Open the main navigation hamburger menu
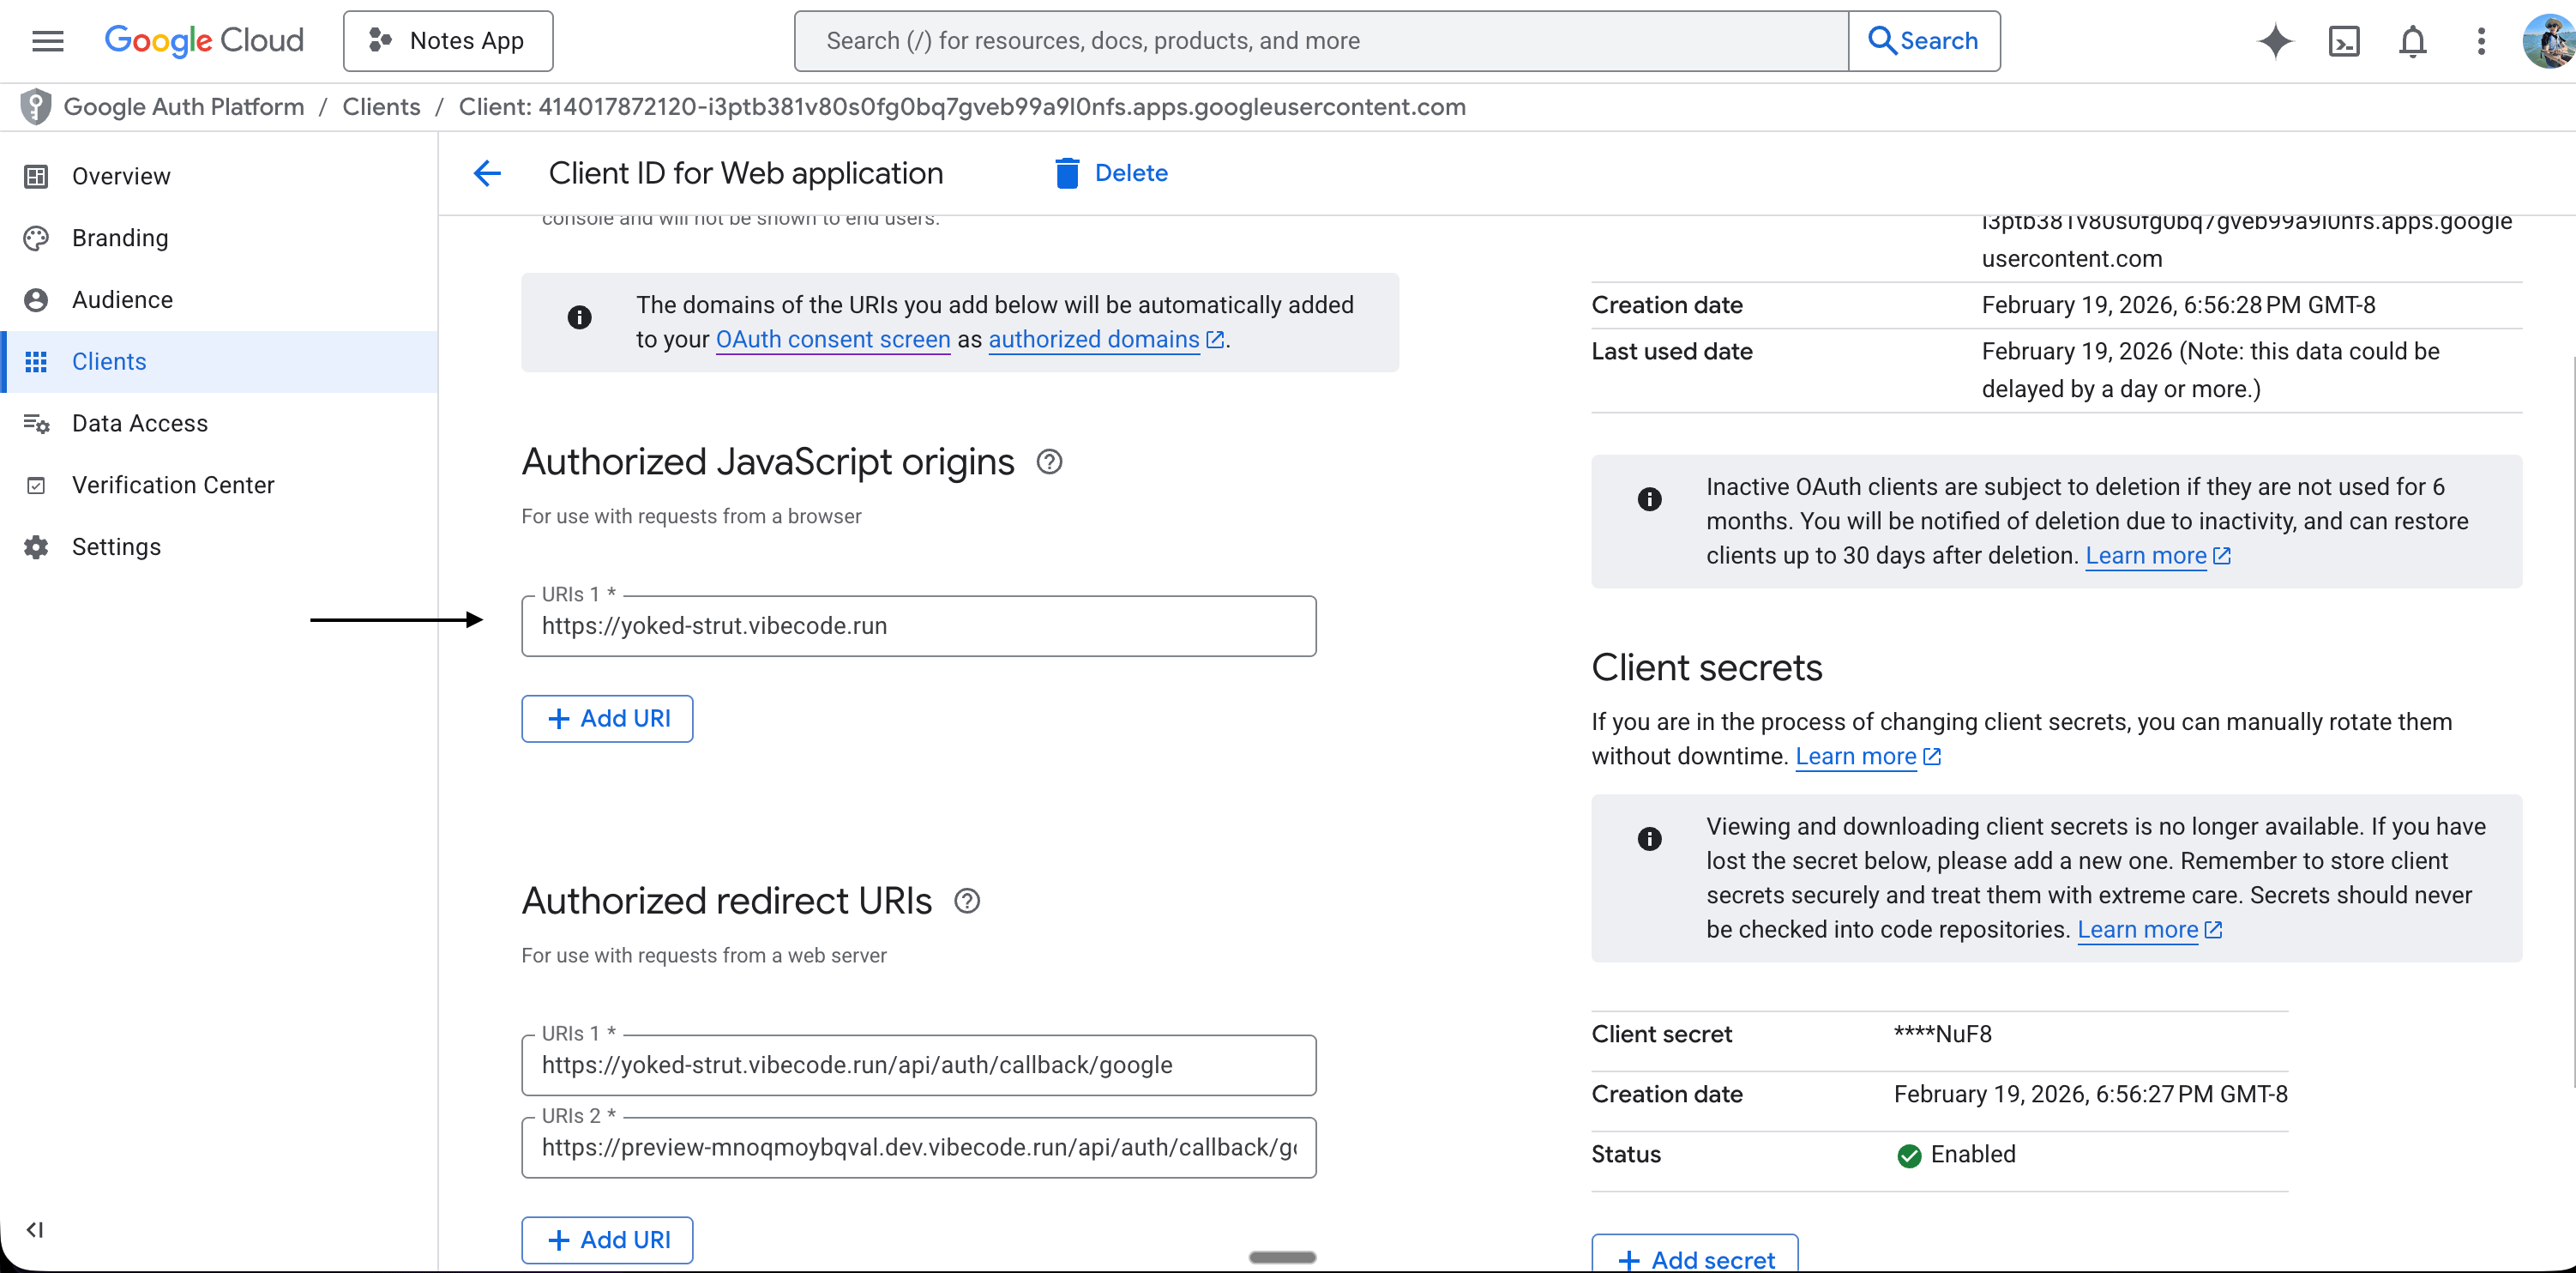 tap(47, 41)
